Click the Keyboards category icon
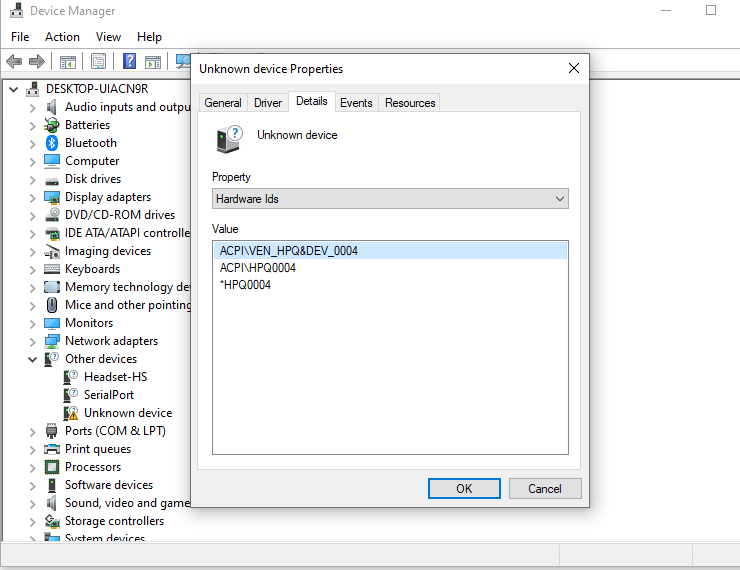This screenshot has height=570, width=740. point(51,269)
